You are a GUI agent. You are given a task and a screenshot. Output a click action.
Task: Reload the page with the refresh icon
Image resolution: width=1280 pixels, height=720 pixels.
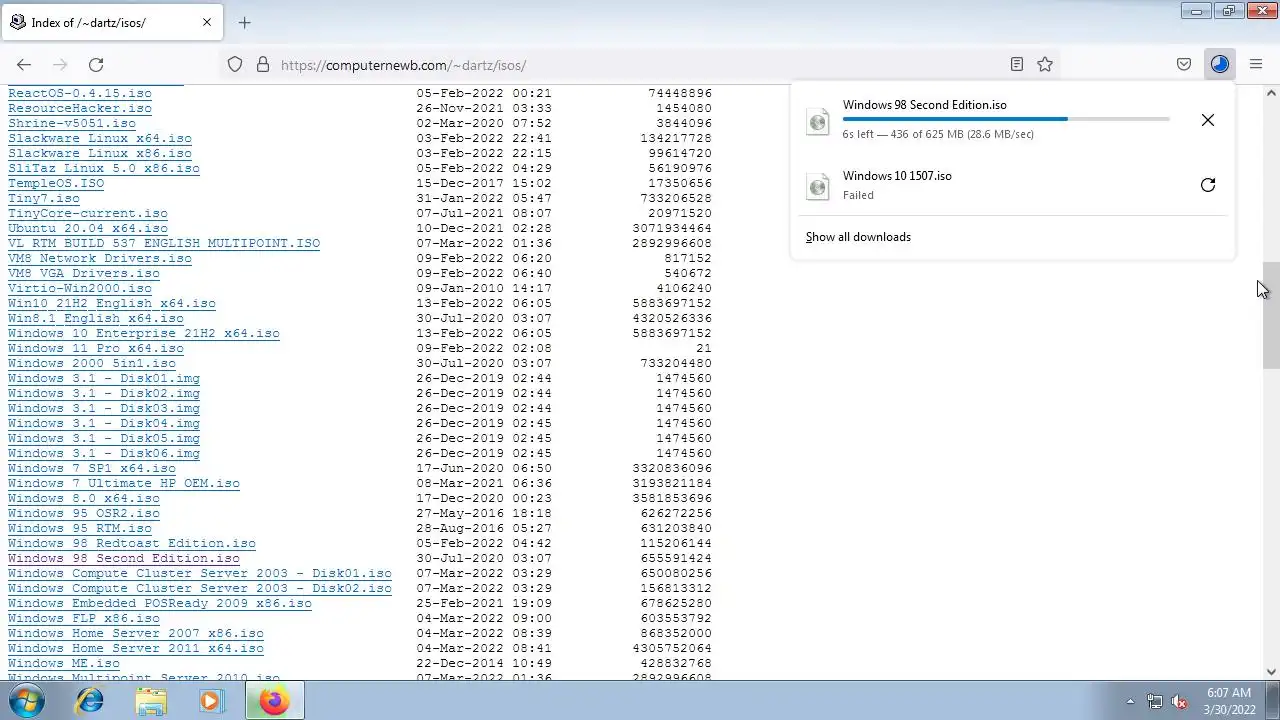96,64
